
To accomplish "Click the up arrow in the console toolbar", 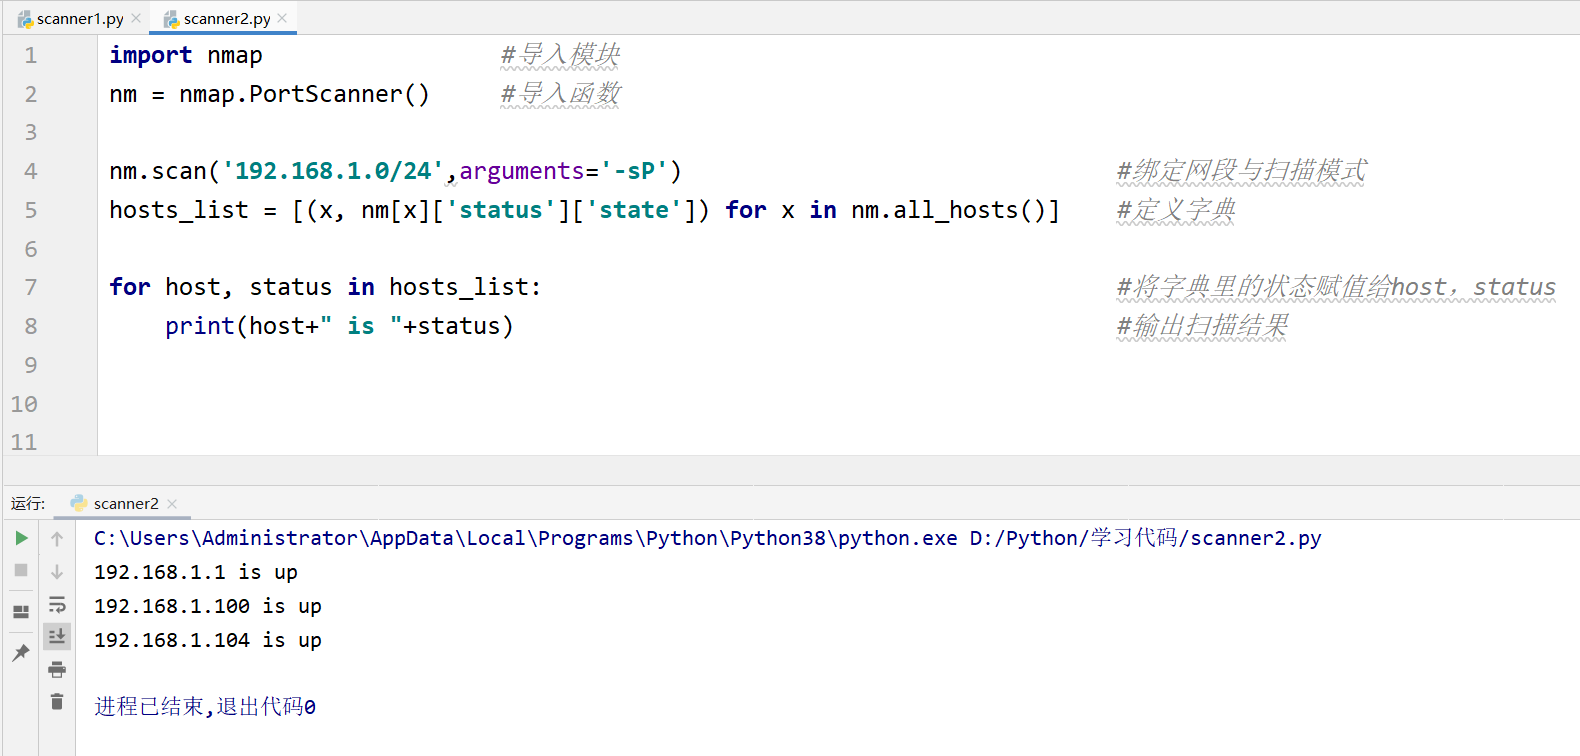I will click(x=57, y=539).
